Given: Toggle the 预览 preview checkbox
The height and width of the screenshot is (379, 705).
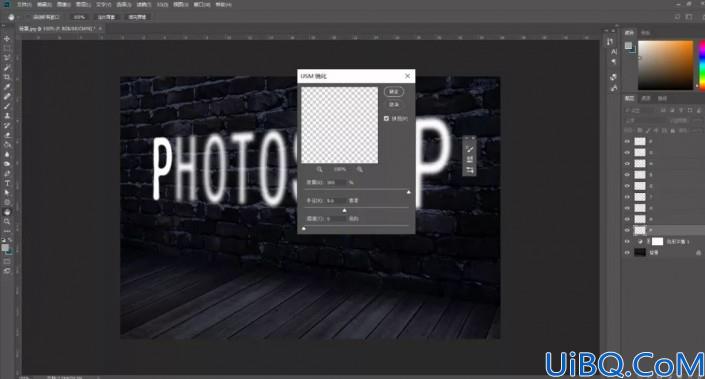Looking at the screenshot, I should 386,119.
